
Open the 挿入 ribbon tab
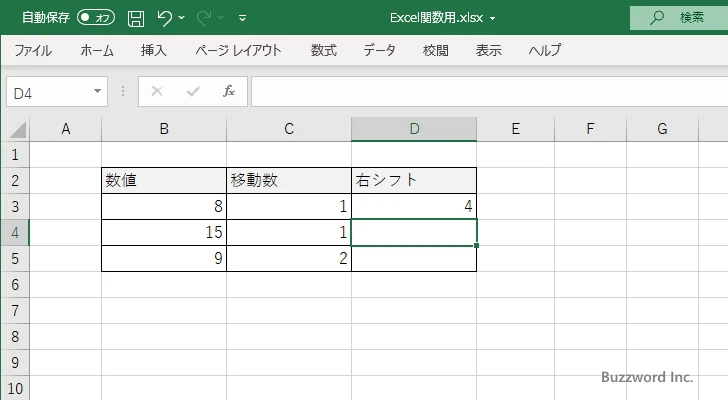[153, 50]
